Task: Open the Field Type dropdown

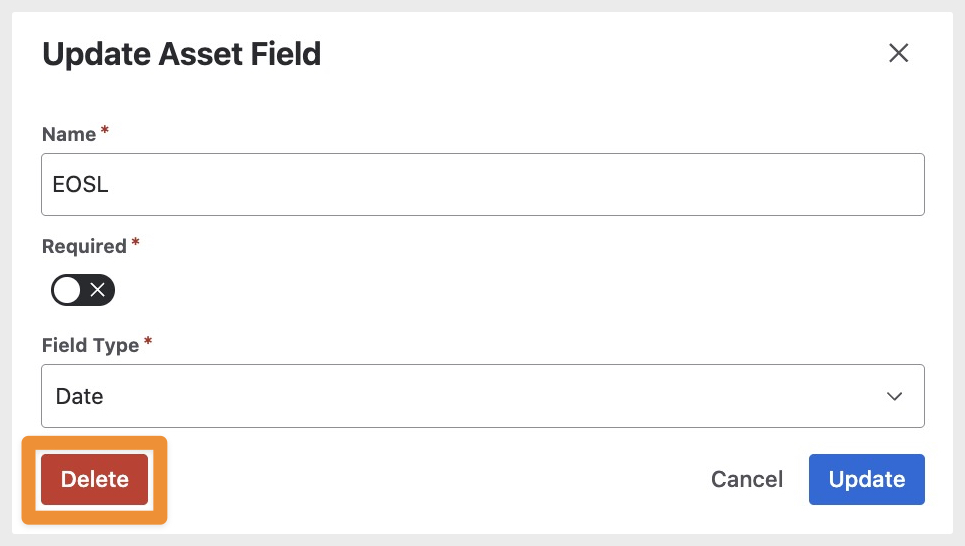Action: (x=482, y=396)
